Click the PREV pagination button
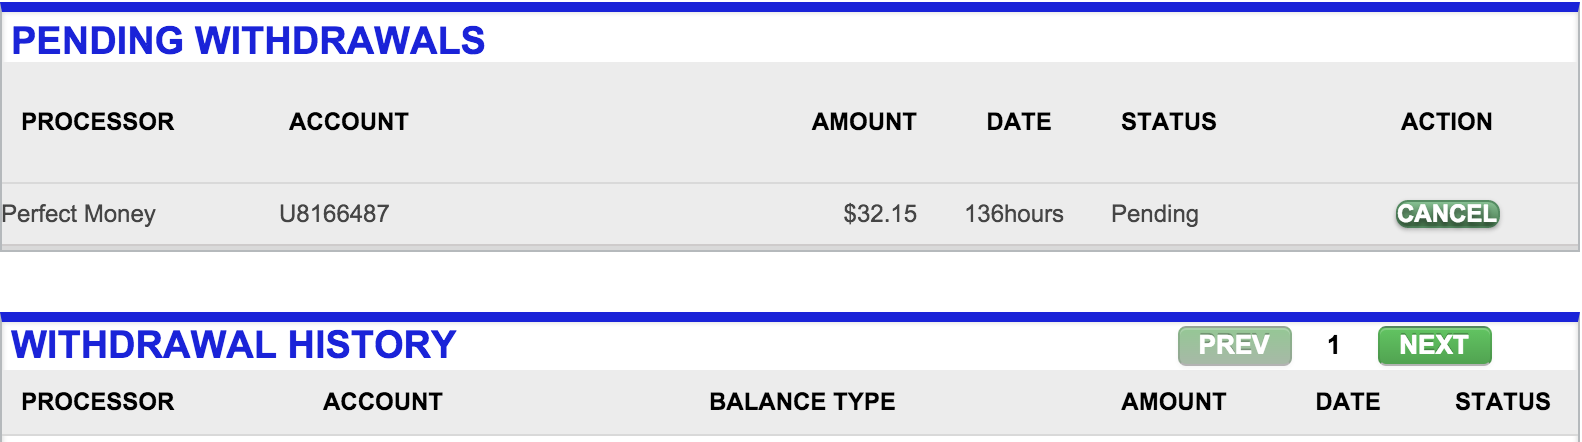Viewport: 1582px width, 442px height. [1234, 346]
